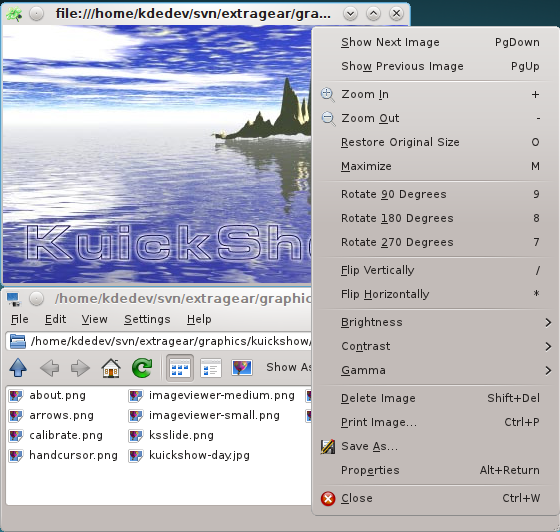Click the about.png file icon
560x532 pixels.
[16, 396]
